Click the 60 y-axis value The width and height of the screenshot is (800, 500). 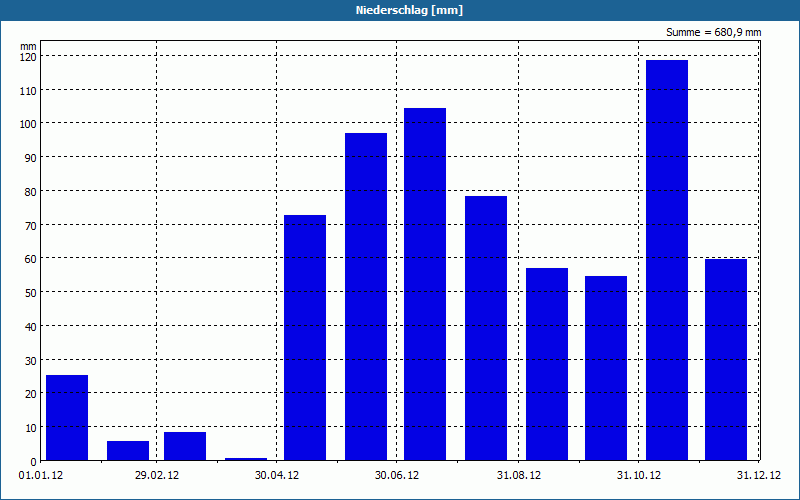coord(31,260)
